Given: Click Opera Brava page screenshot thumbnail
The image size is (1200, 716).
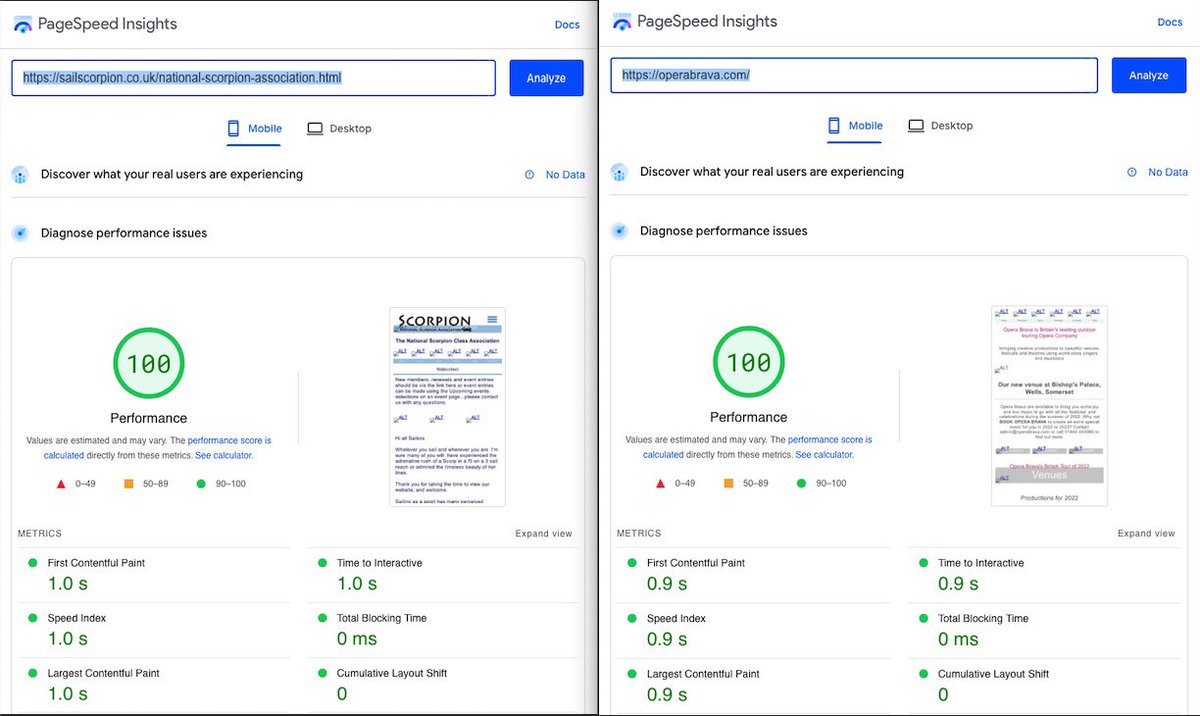Looking at the screenshot, I should coord(1049,405).
